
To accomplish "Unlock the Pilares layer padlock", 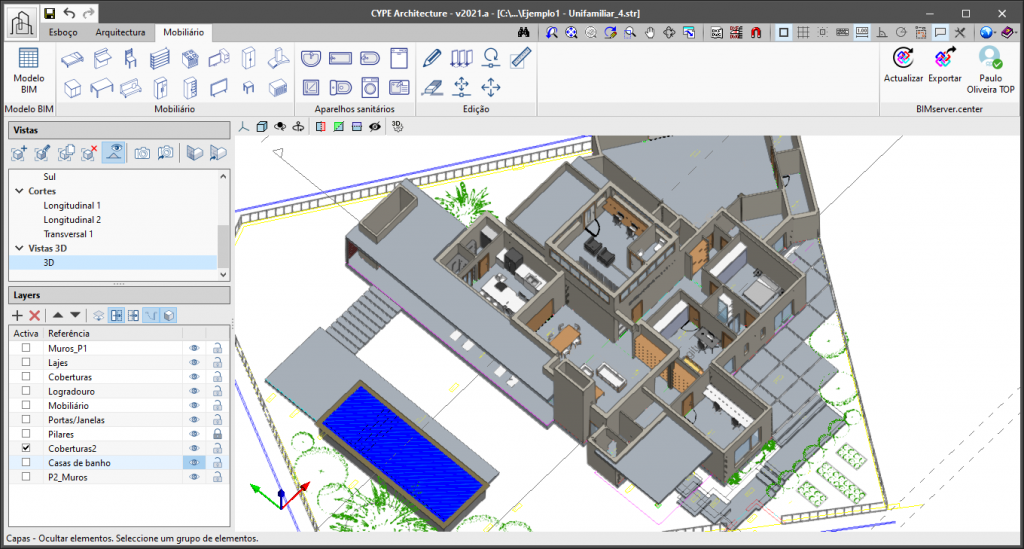I will point(216,435).
